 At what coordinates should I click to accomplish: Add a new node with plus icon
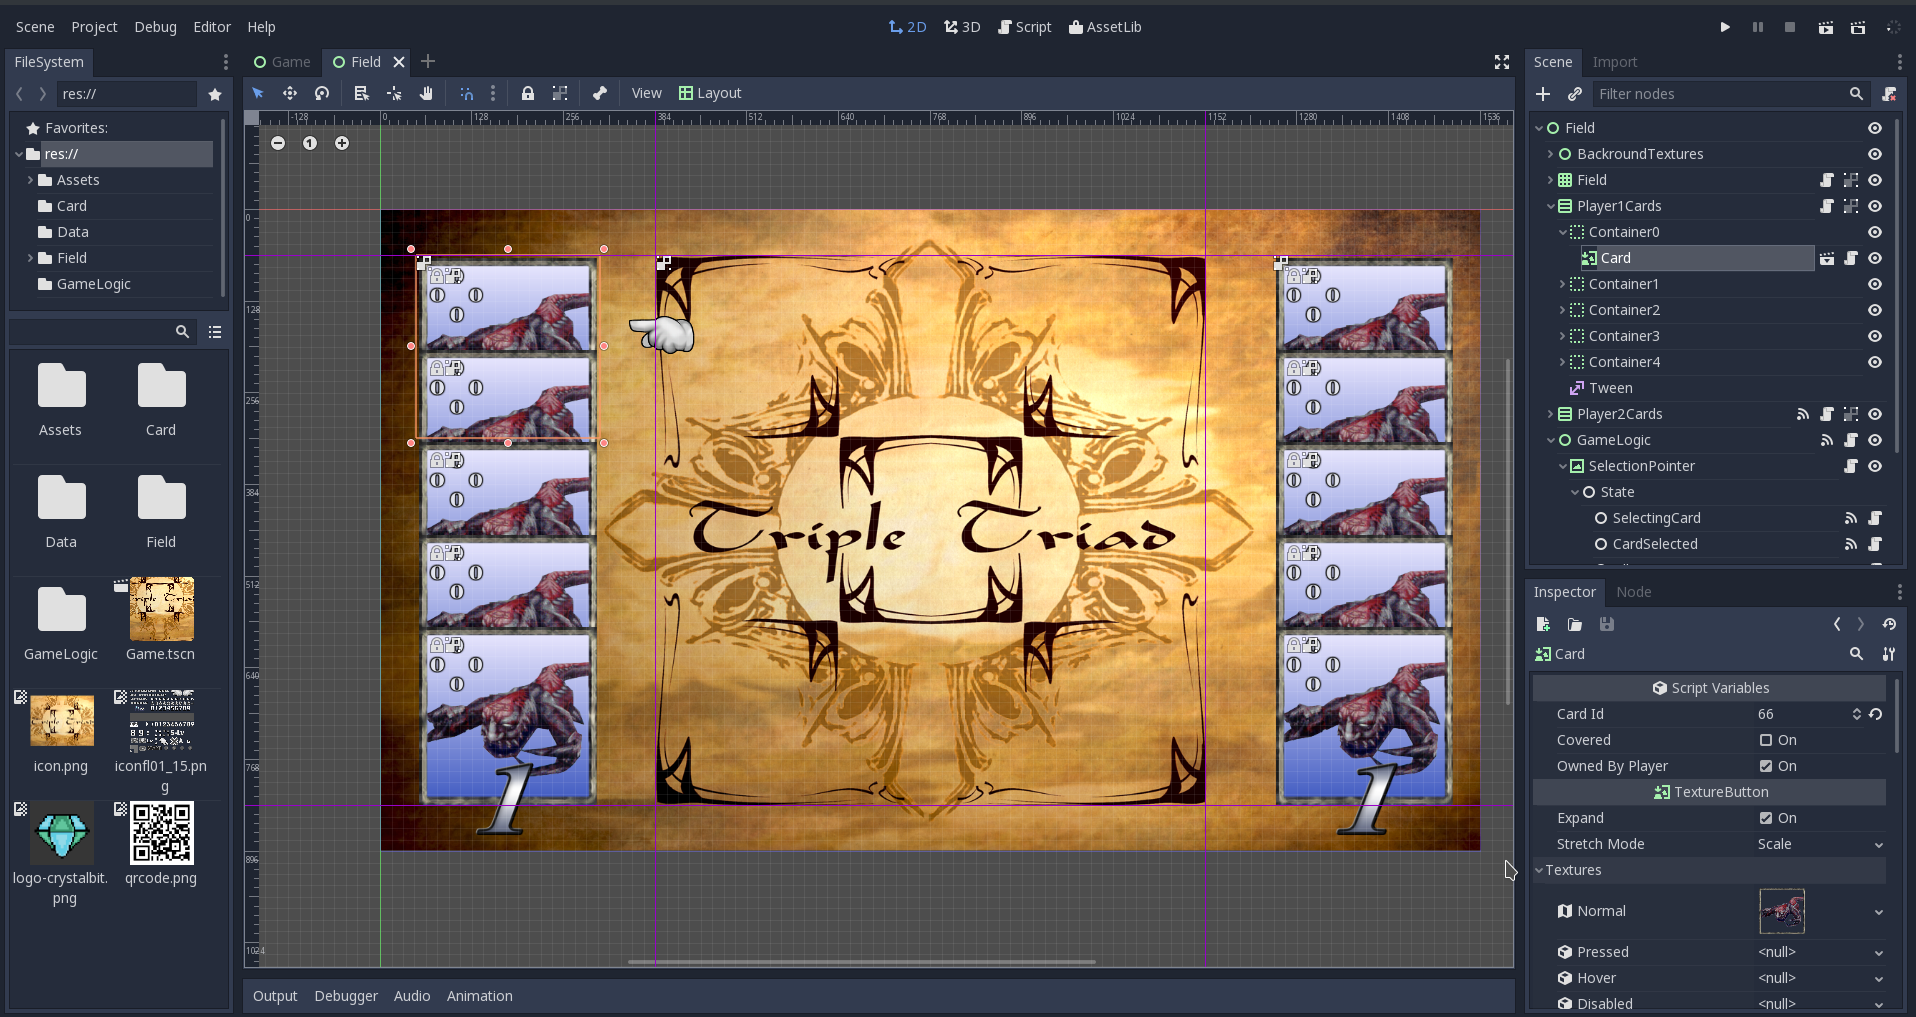(1543, 94)
